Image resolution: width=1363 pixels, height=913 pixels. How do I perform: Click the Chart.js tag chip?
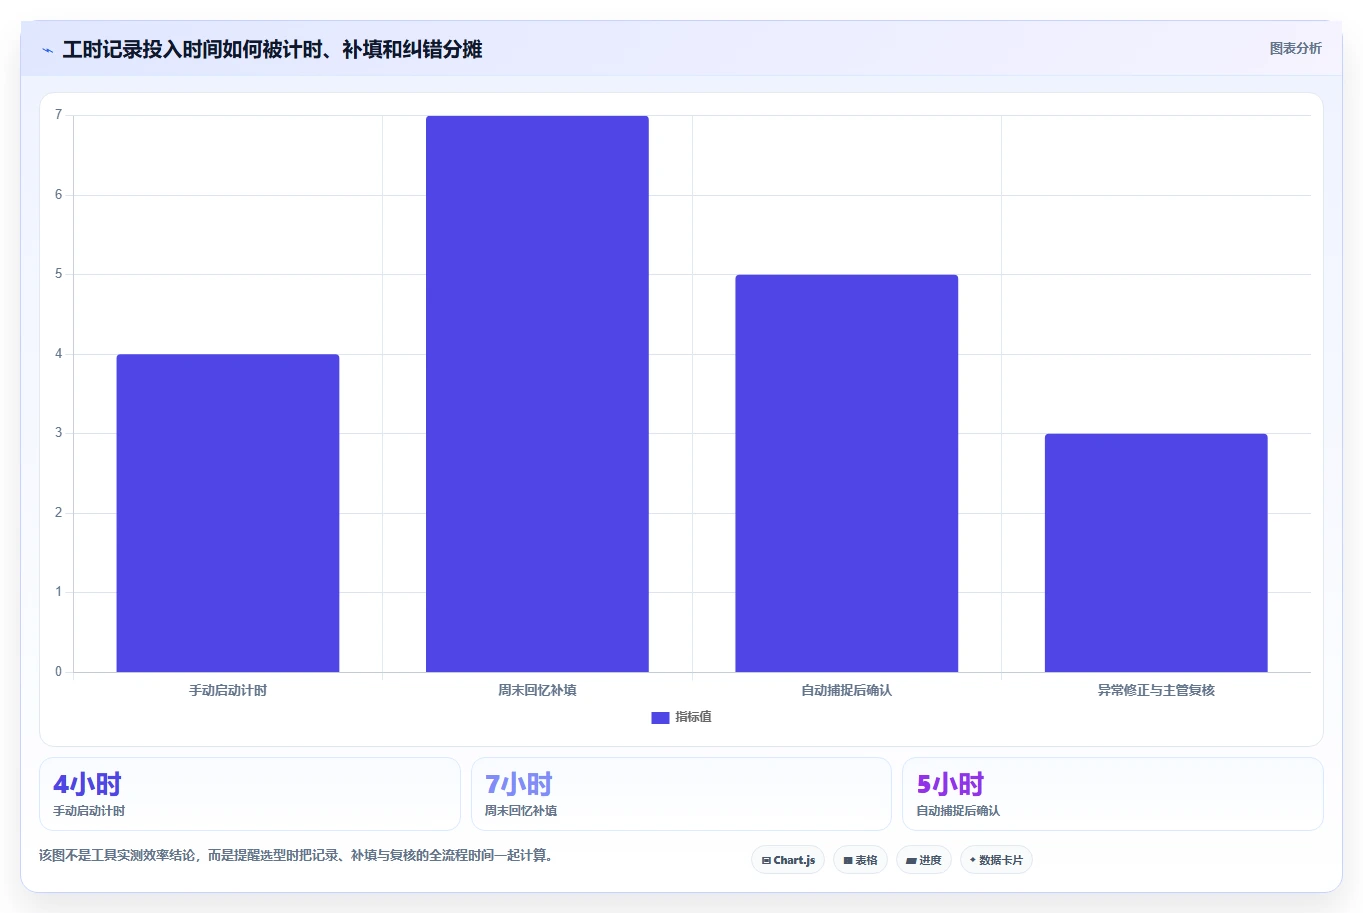788,860
